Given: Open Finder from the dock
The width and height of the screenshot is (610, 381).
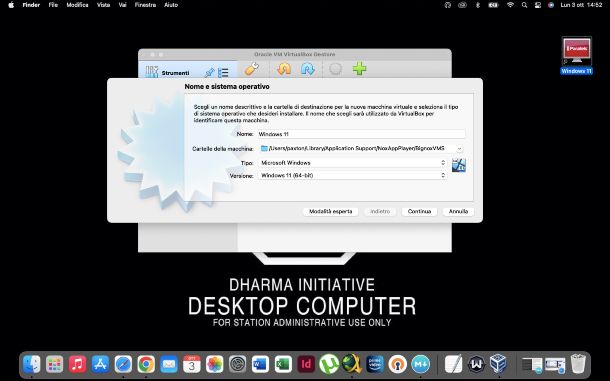Looking at the screenshot, I should (32, 364).
